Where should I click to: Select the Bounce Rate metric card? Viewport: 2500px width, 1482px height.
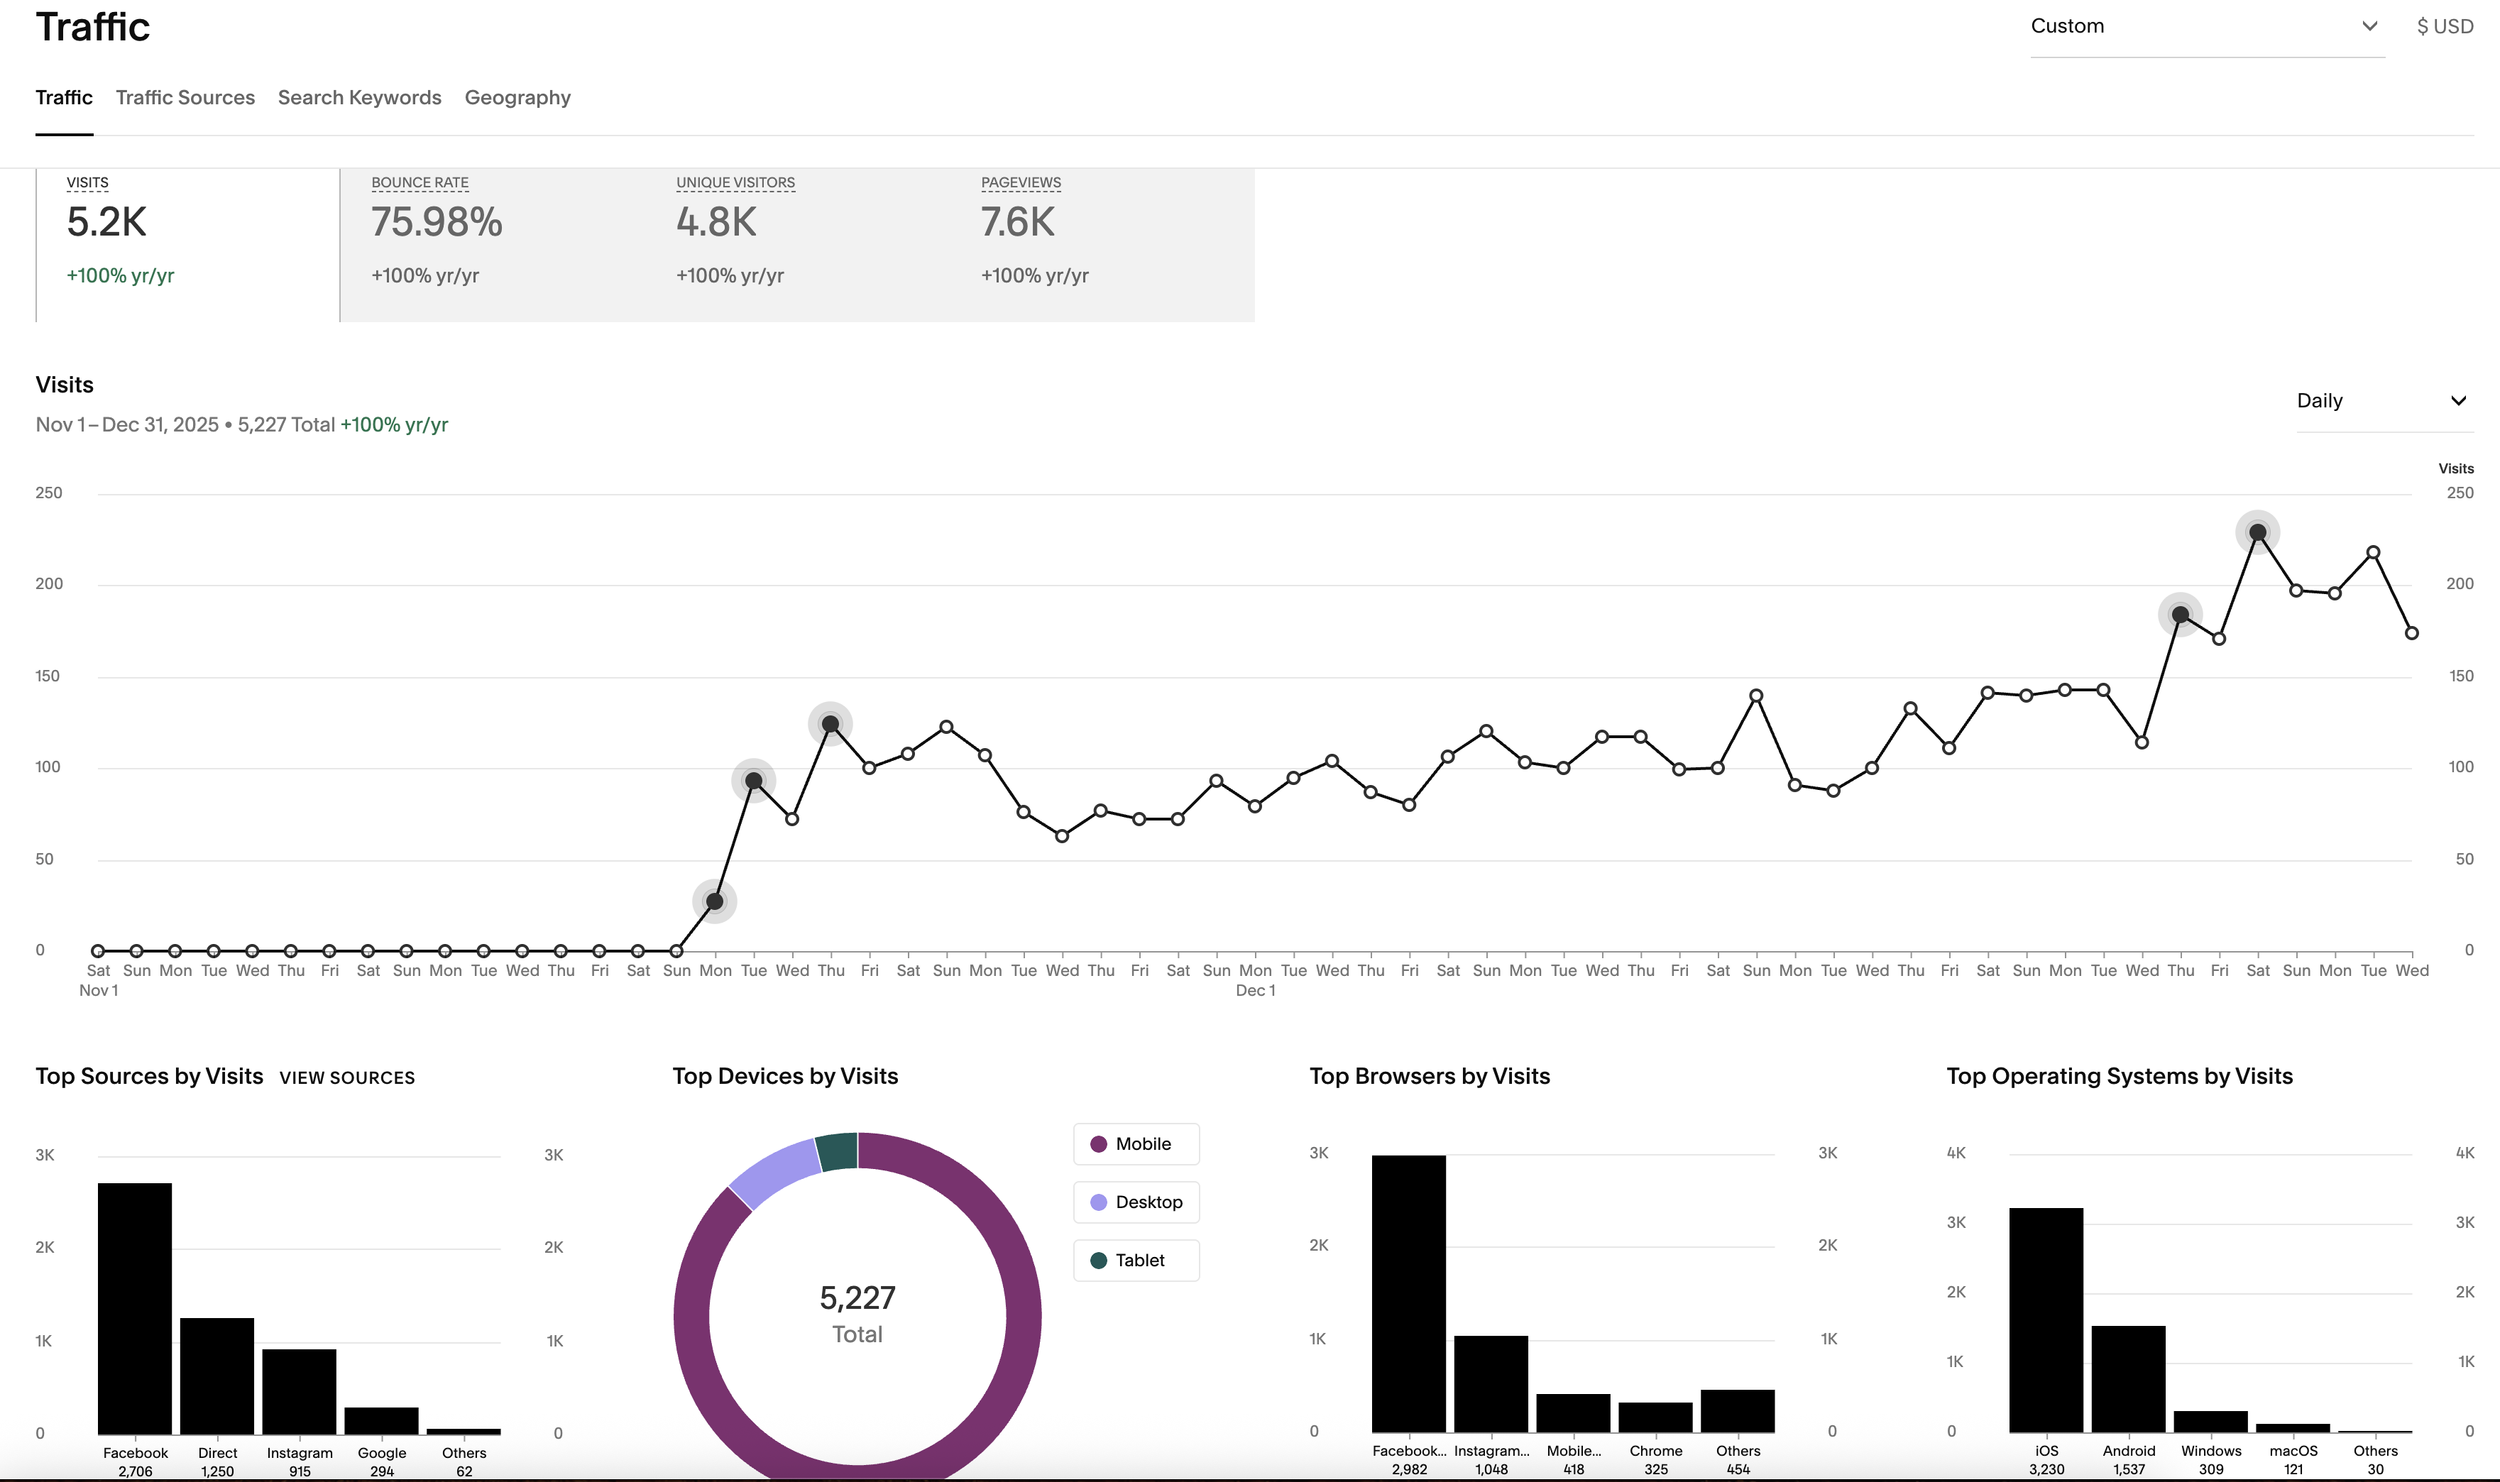(x=492, y=245)
